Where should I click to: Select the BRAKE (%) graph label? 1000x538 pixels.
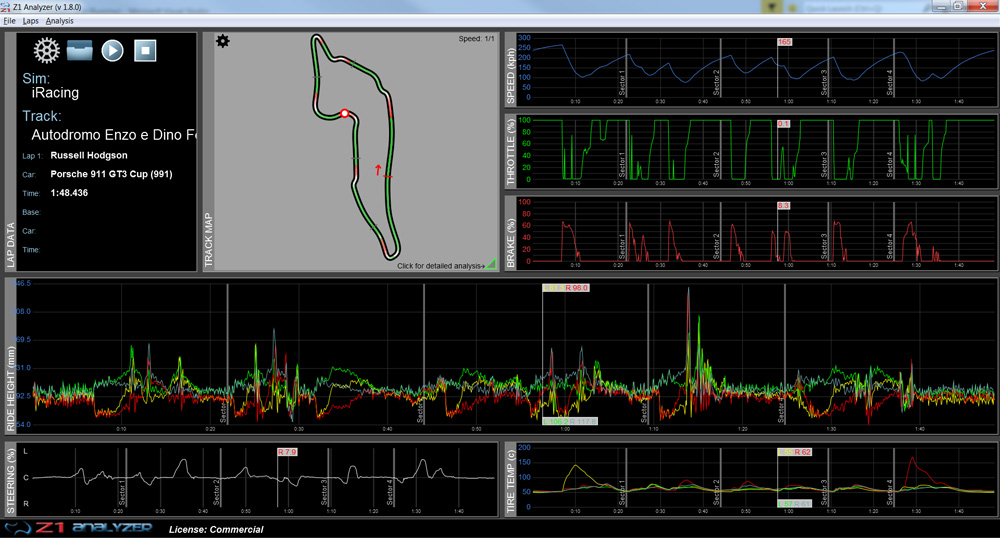pos(511,244)
